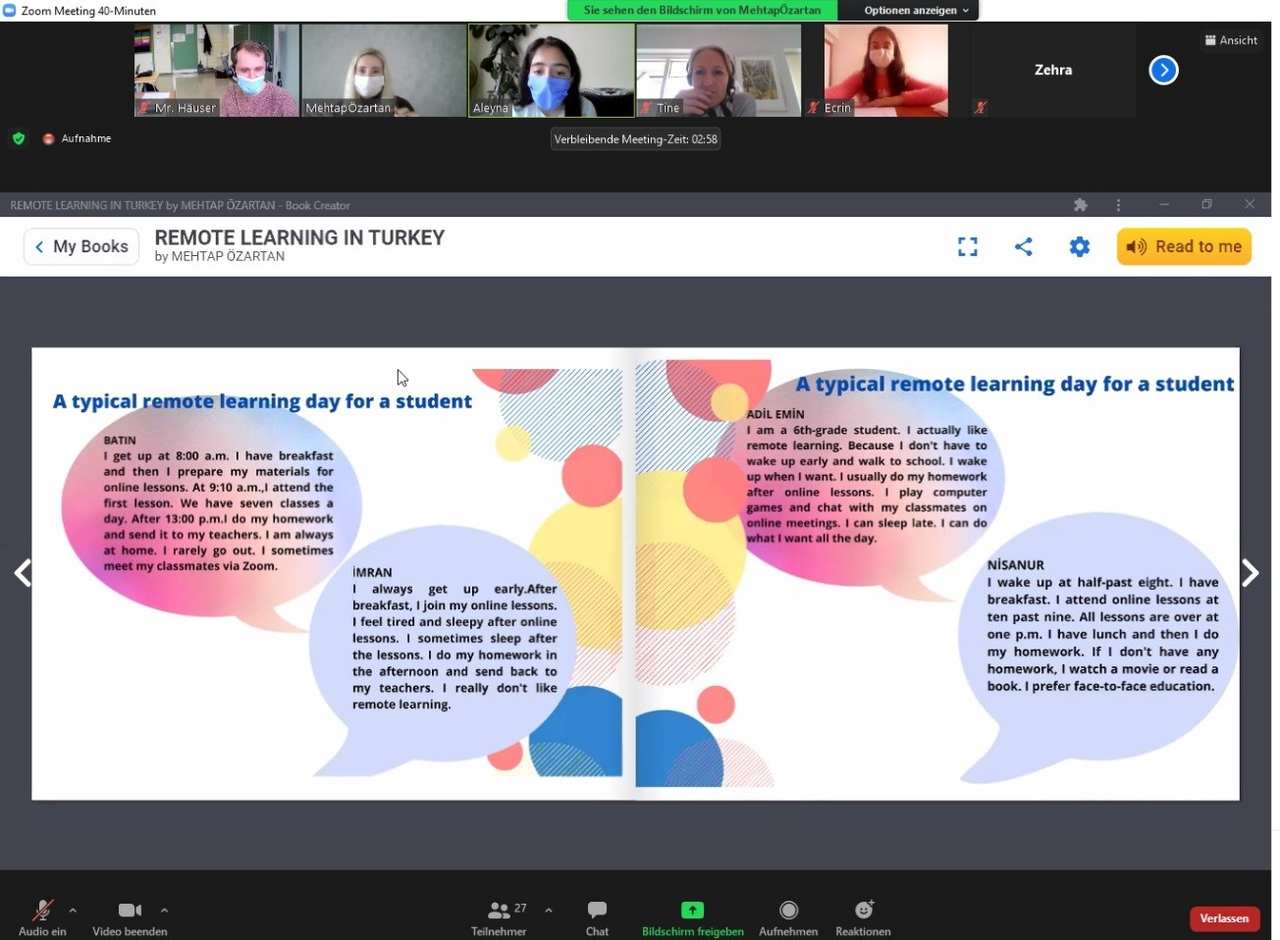Open the browser three-dot menu
The height and width of the screenshot is (940, 1280).
(x=1118, y=204)
